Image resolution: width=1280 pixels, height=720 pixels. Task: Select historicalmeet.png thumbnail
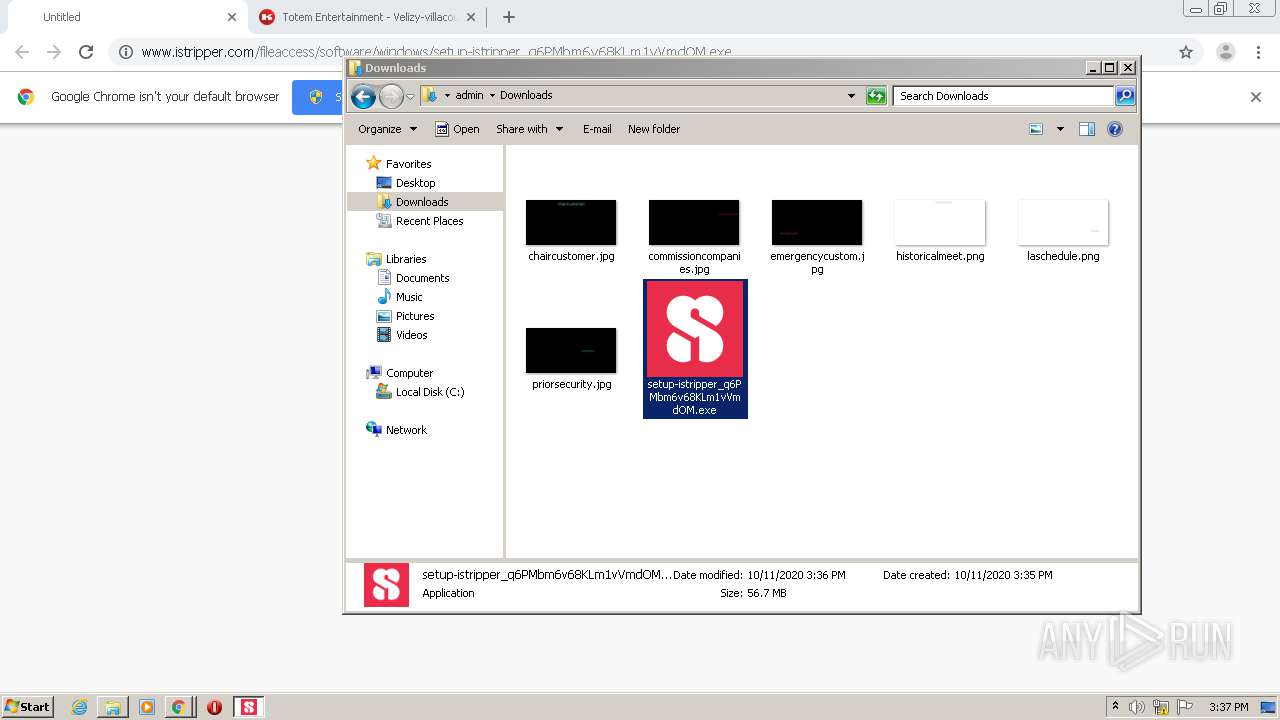[940, 222]
